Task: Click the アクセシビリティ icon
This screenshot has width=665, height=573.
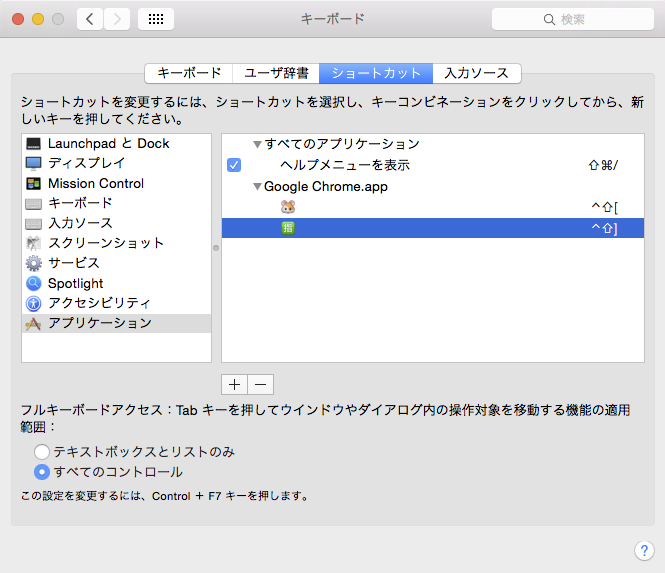Action: 34,303
